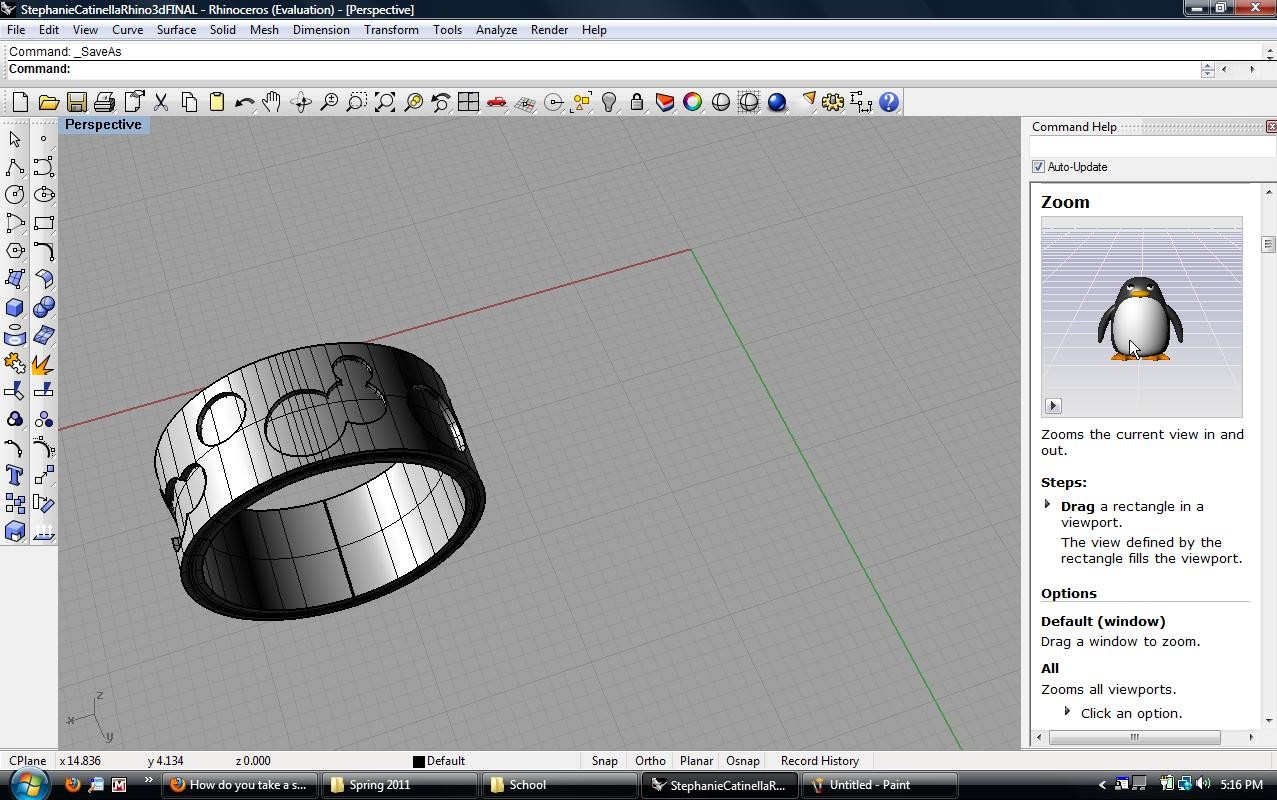Image resolution: width=1277 pixels, height=800 pixels.
Task: Click the blue Render sphere icon
Action: (776, 102)
